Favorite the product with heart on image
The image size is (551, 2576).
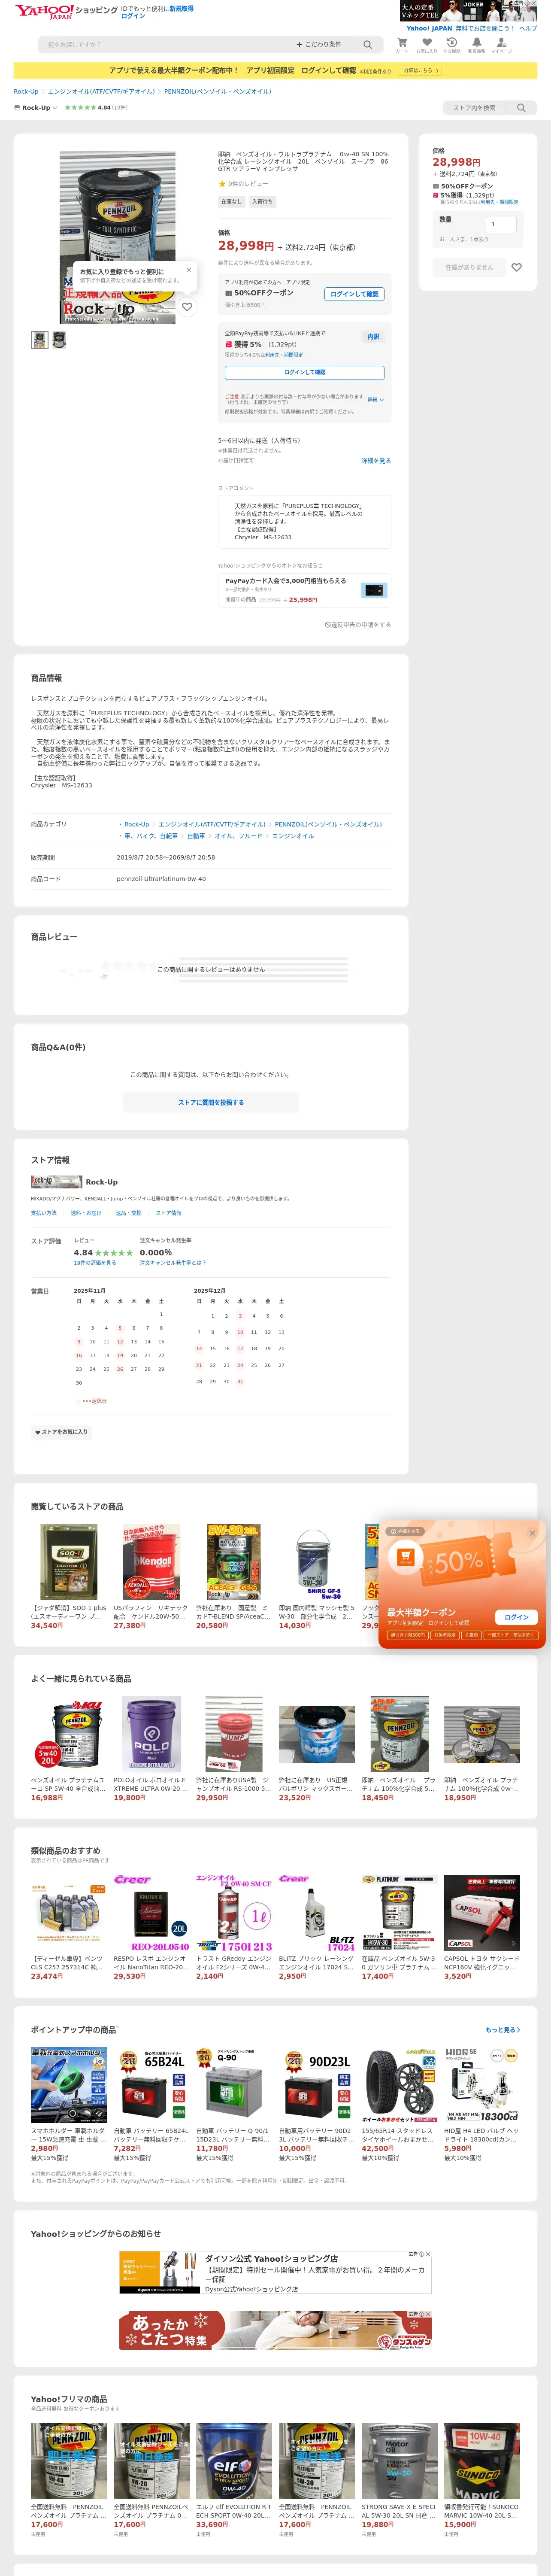click(x=187, y=307)
